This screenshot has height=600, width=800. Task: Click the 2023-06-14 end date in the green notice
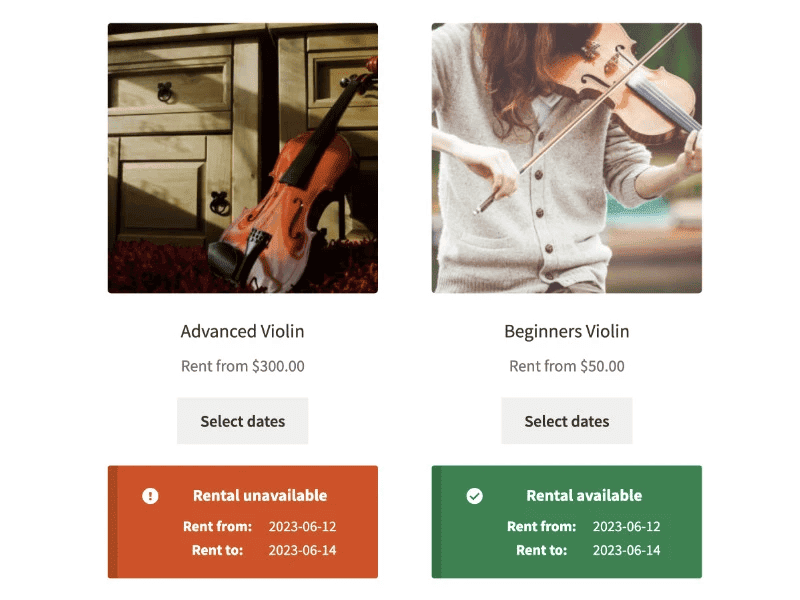(x=627, y=551)
